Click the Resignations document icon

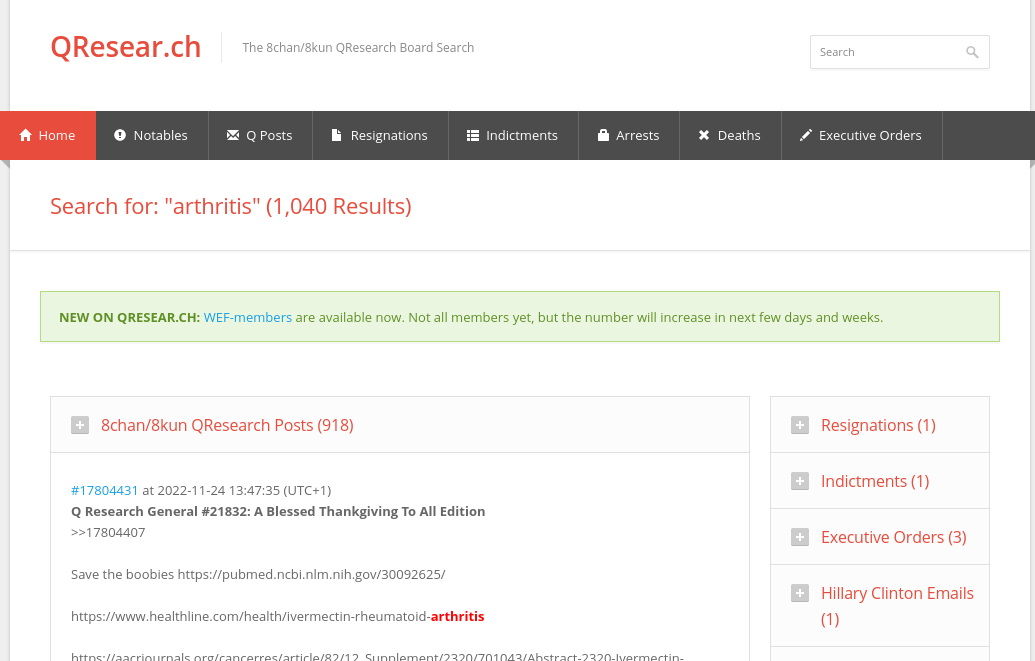tap(337, 135)
